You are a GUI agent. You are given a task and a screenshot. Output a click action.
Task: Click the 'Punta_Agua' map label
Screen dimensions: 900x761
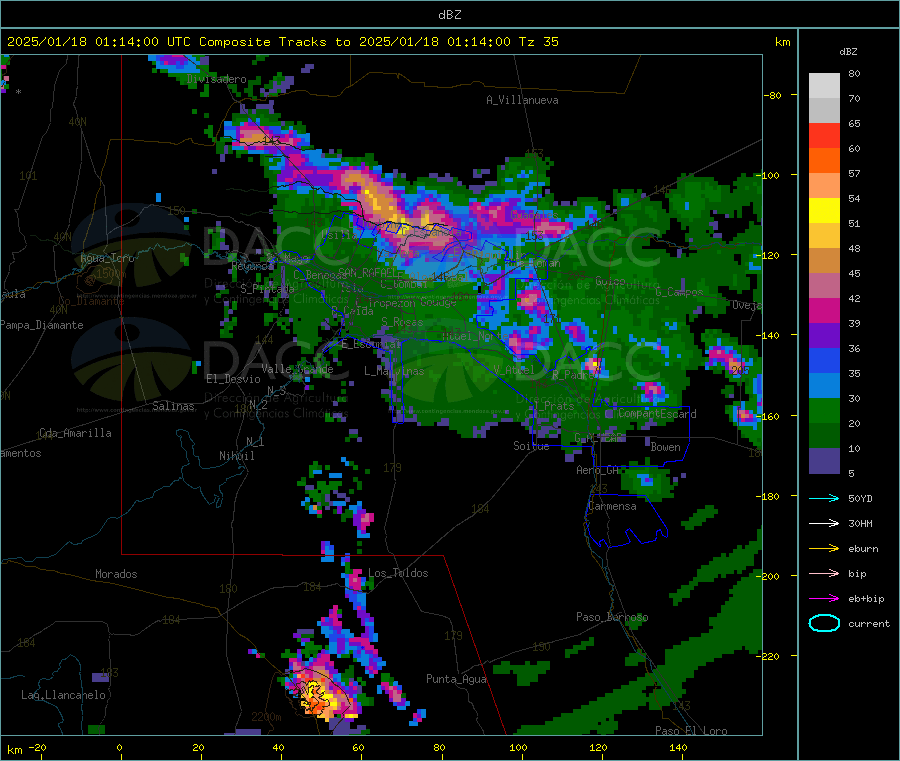tap(456, 679)
